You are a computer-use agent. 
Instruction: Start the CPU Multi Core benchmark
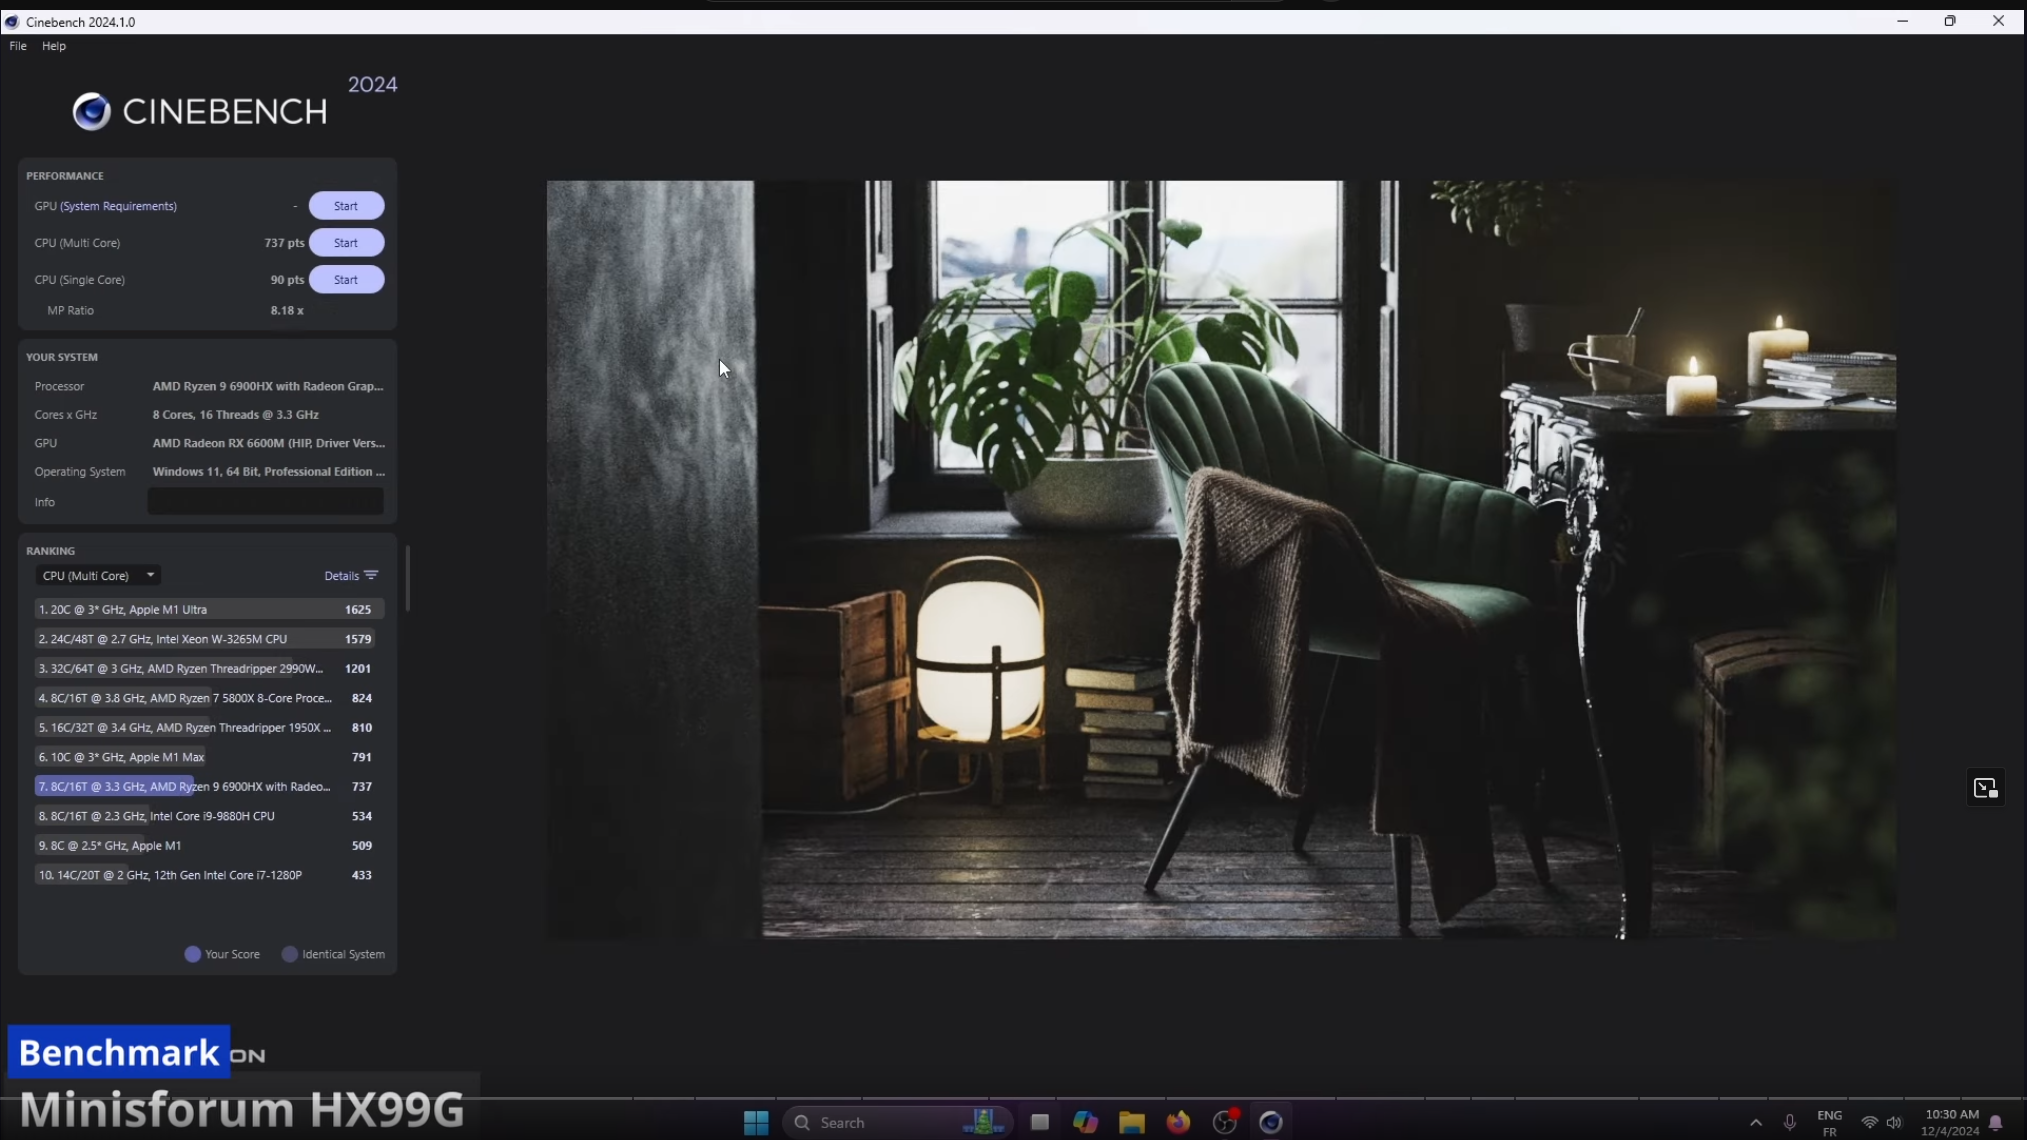coord(346,243)
